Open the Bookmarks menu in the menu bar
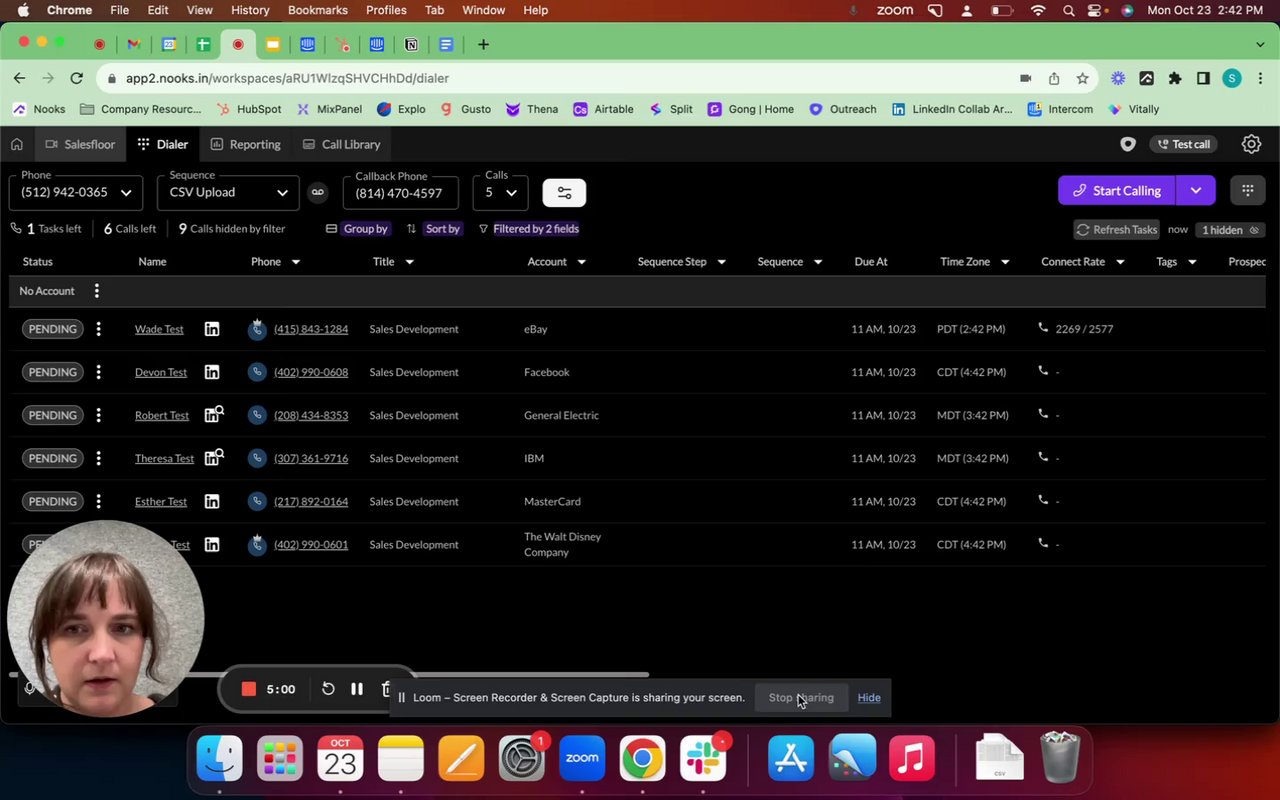The image size is (1280, 800). pyautogui.click(x=318, y=10)
